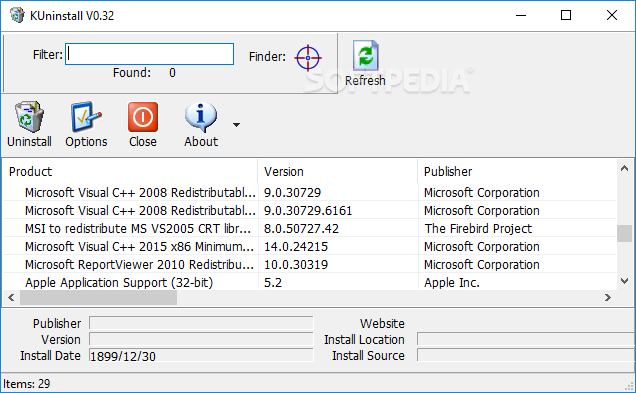Click the Uninstall trash bin icon
This screenshot has height=393, width=636.
point(29,117)
